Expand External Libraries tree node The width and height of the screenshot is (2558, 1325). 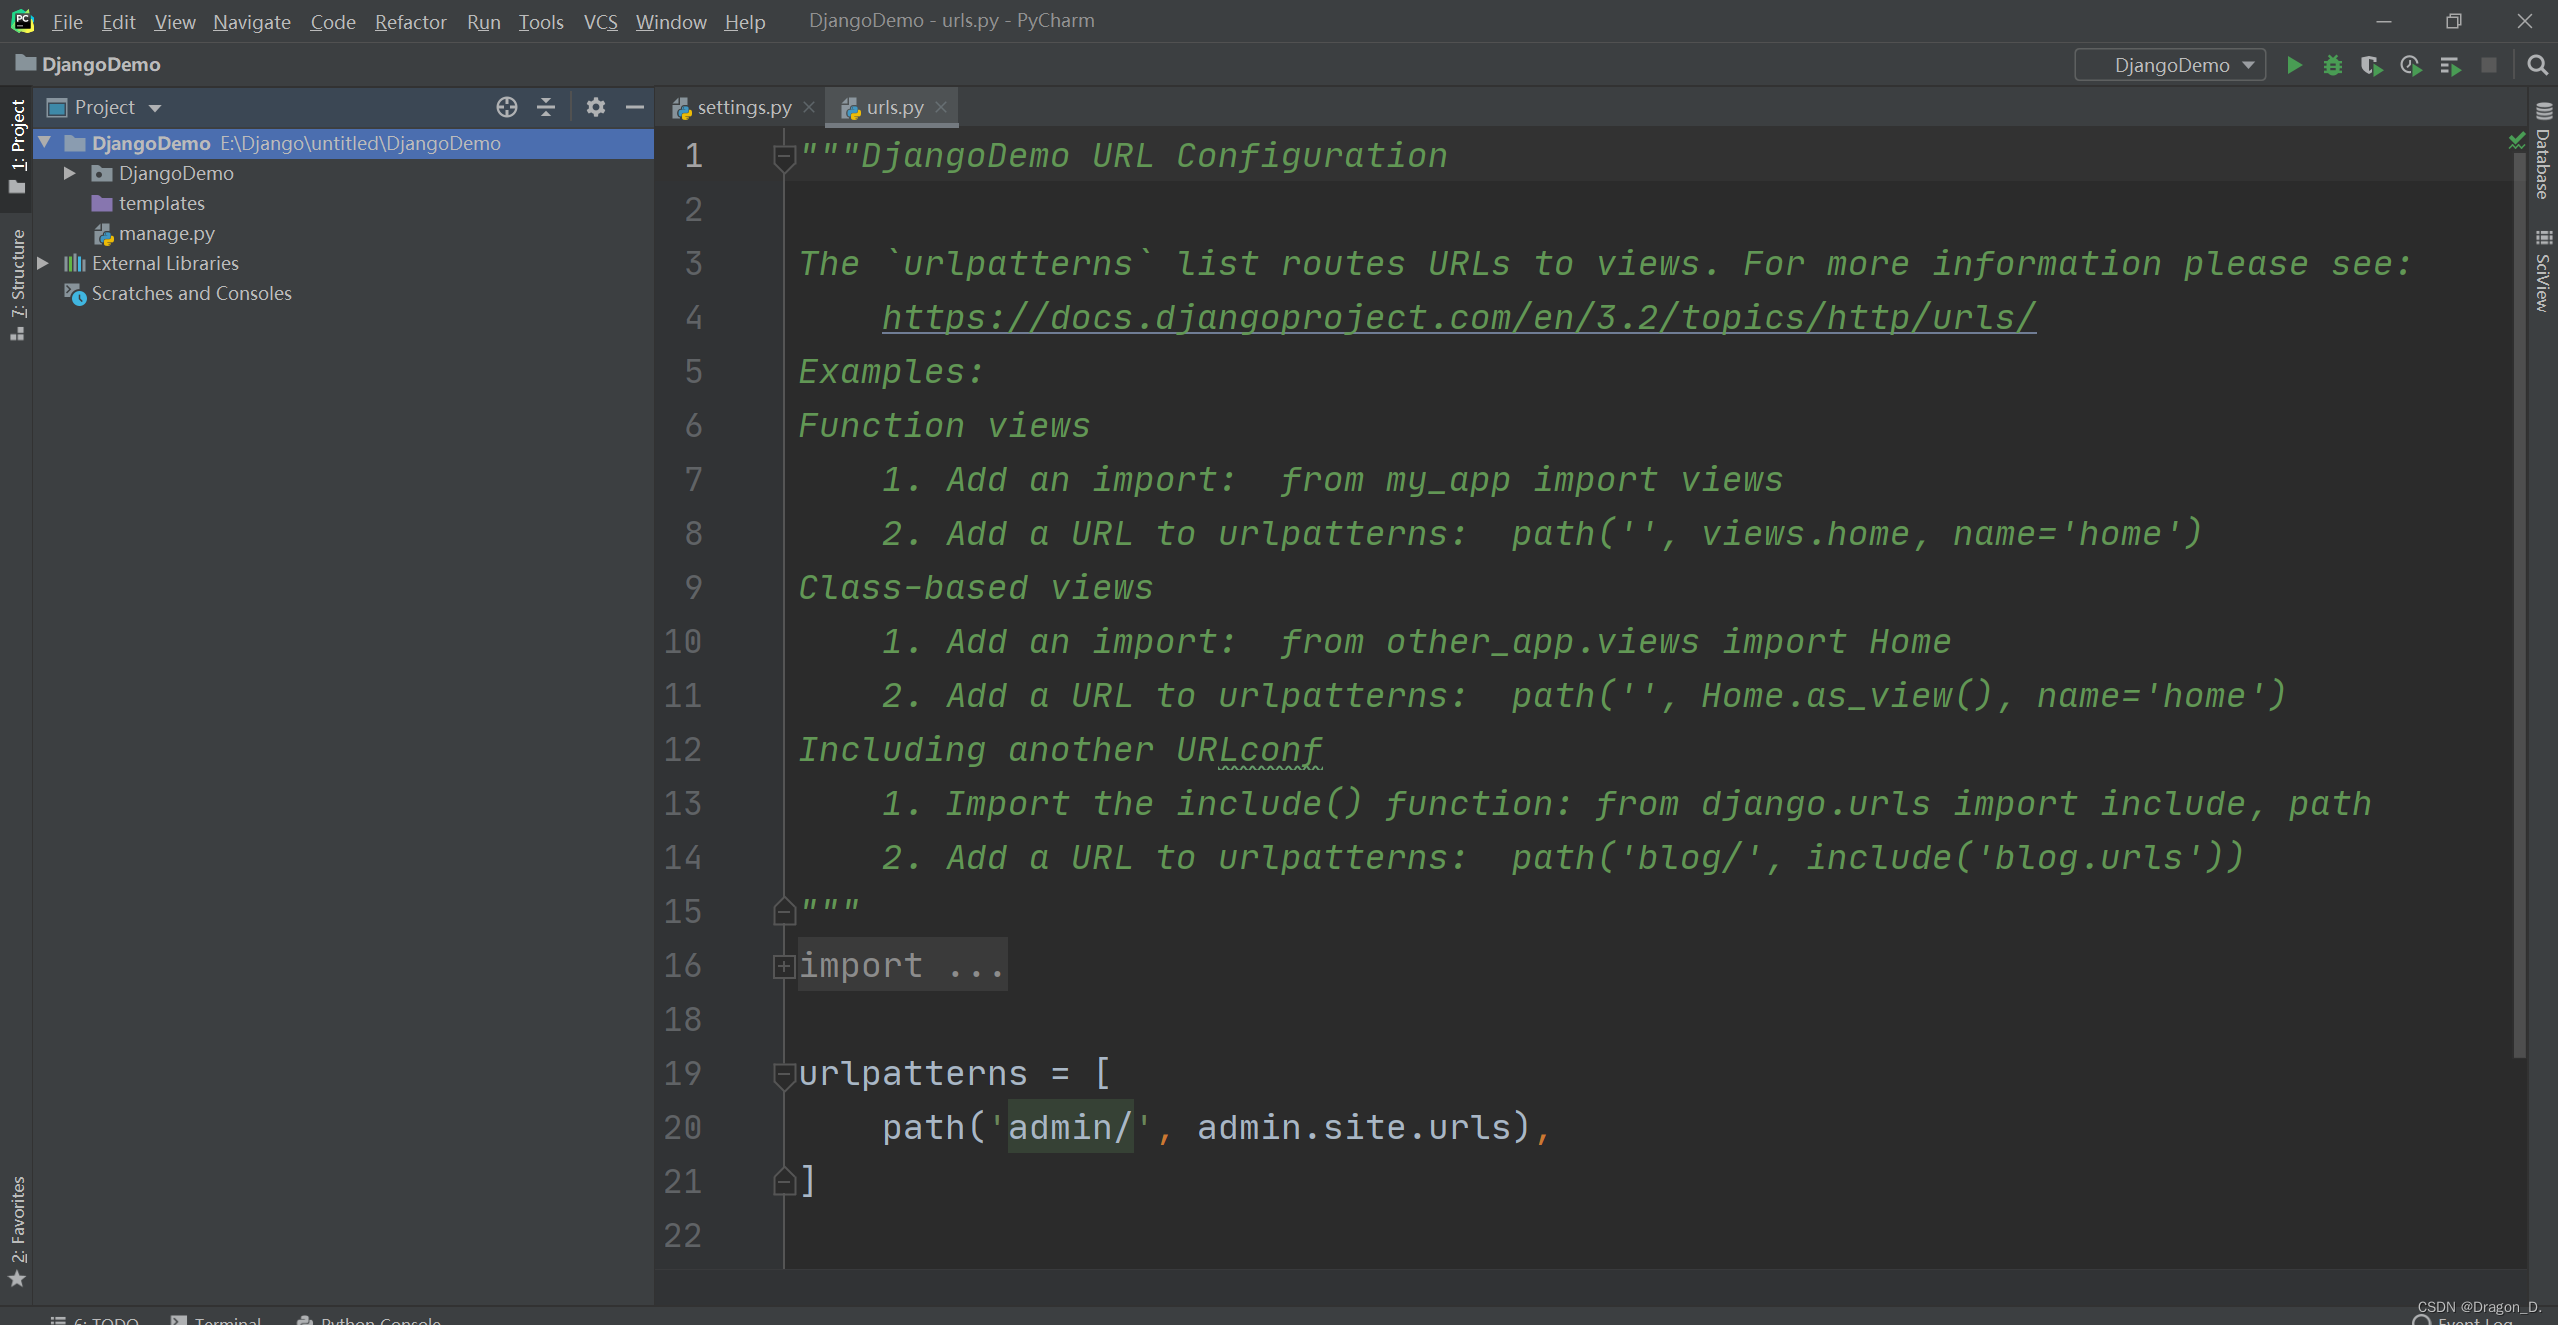click(44, 263)
